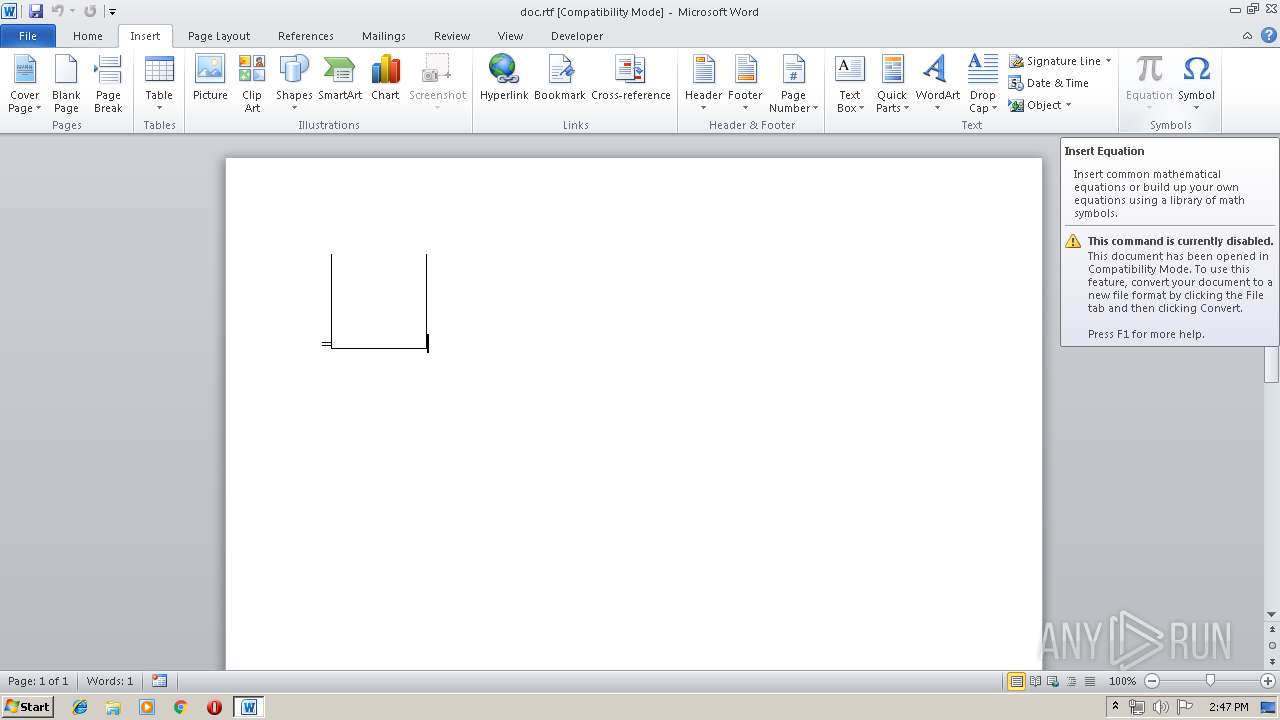The image size is (1280, 720).
Task: Open the Footer dropdown
Action: (x=745, y=84)
